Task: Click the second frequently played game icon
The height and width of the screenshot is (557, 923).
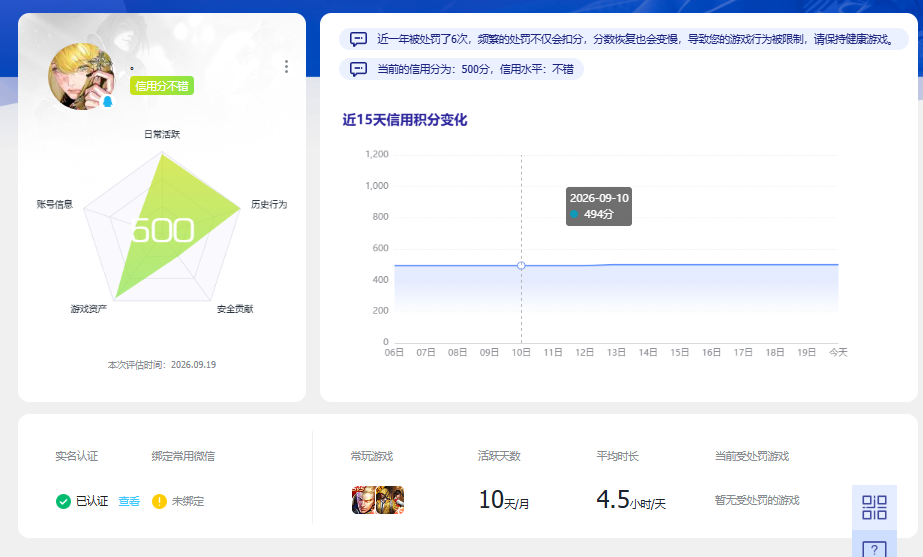Action: (391, 500)
